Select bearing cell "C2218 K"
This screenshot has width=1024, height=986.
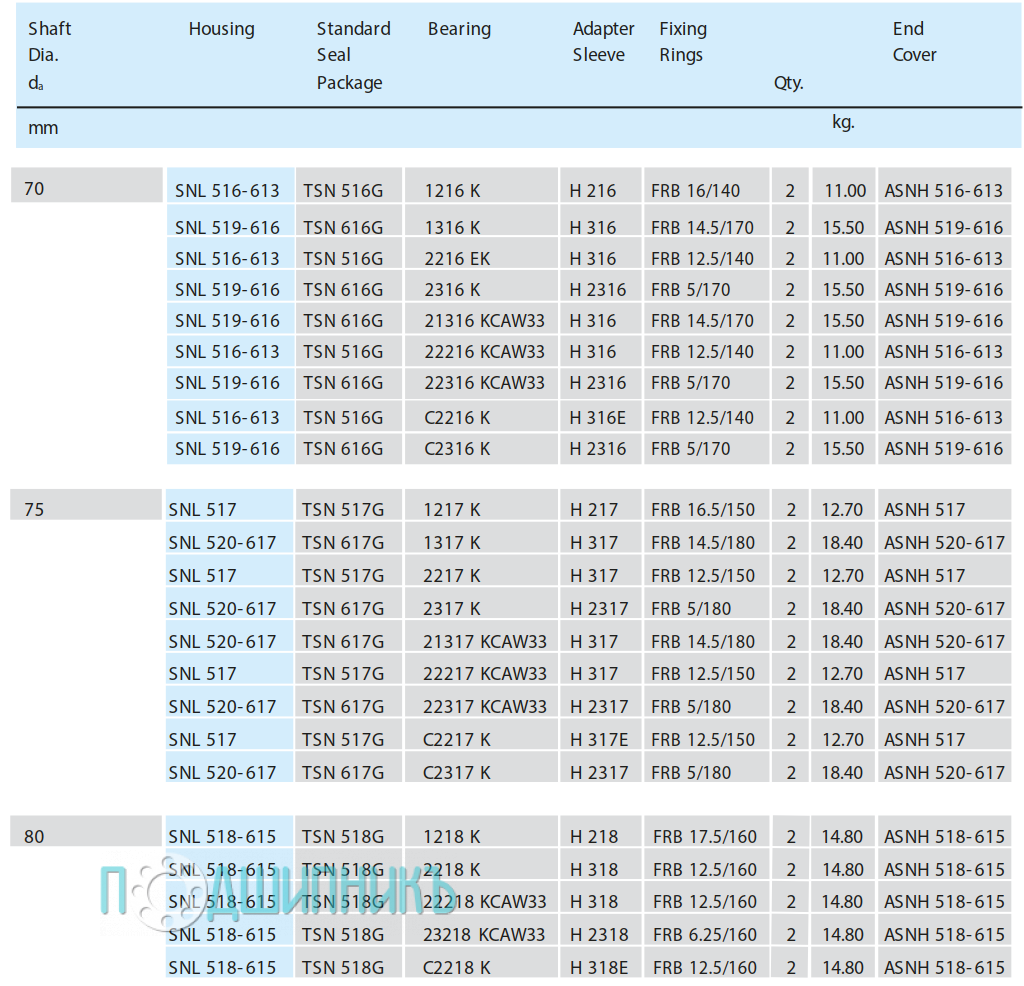[x=482, y=964]
